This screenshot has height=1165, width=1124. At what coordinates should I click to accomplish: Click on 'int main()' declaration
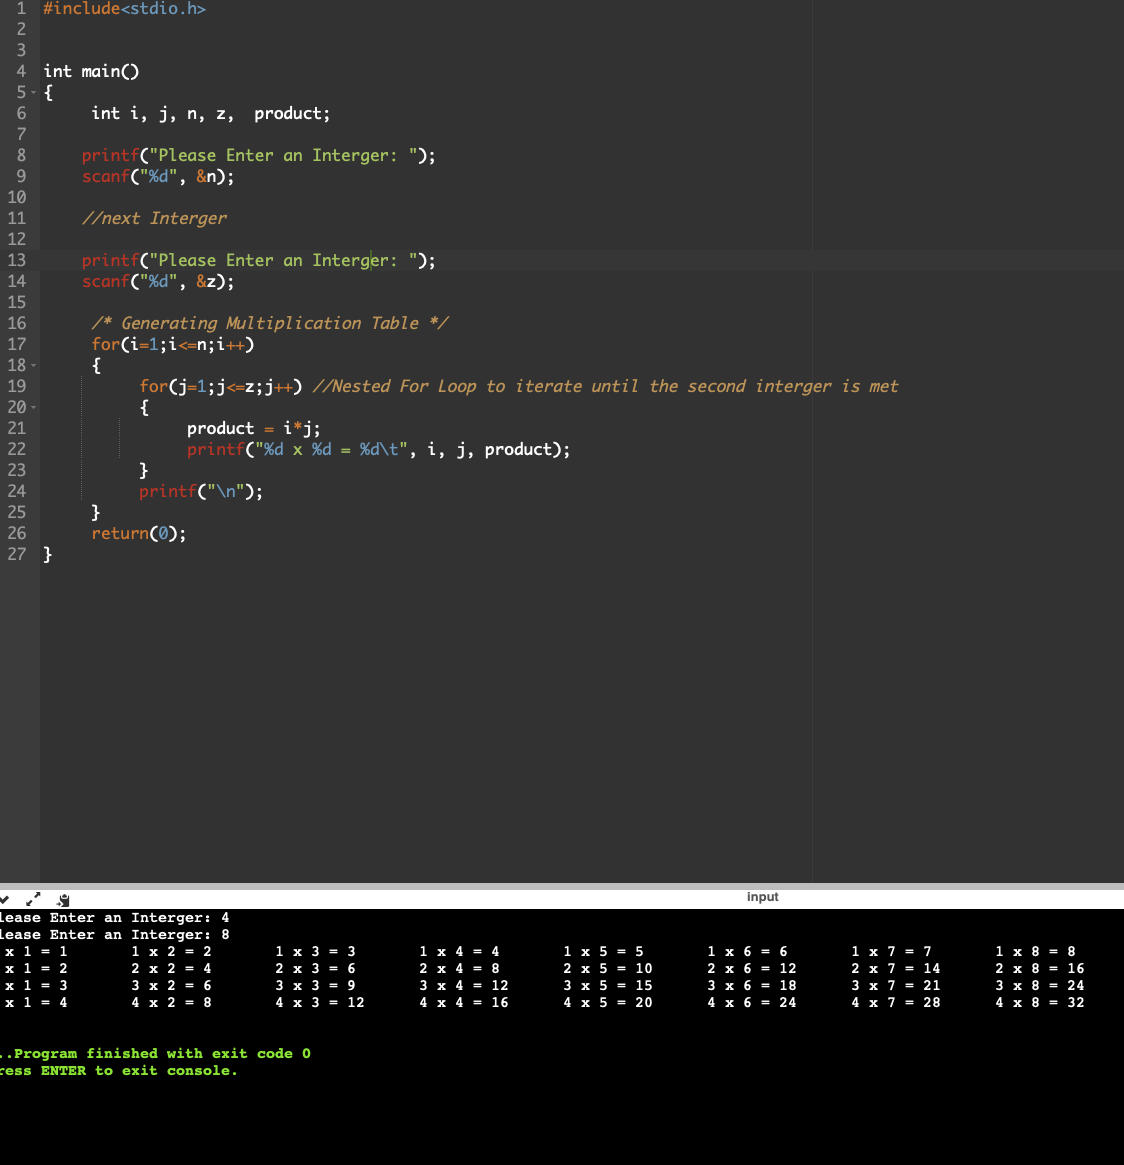[91, 71]
